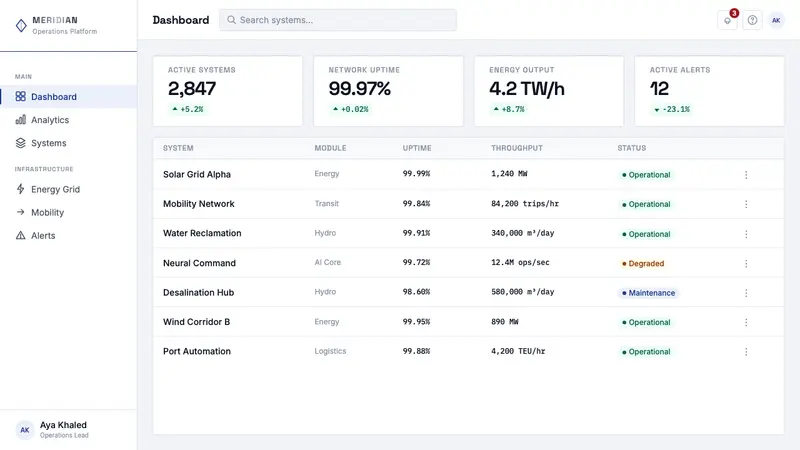800x450 pixels.
Task: Click AK avatar beside Aya Khaled
Action: click(24, 430)
